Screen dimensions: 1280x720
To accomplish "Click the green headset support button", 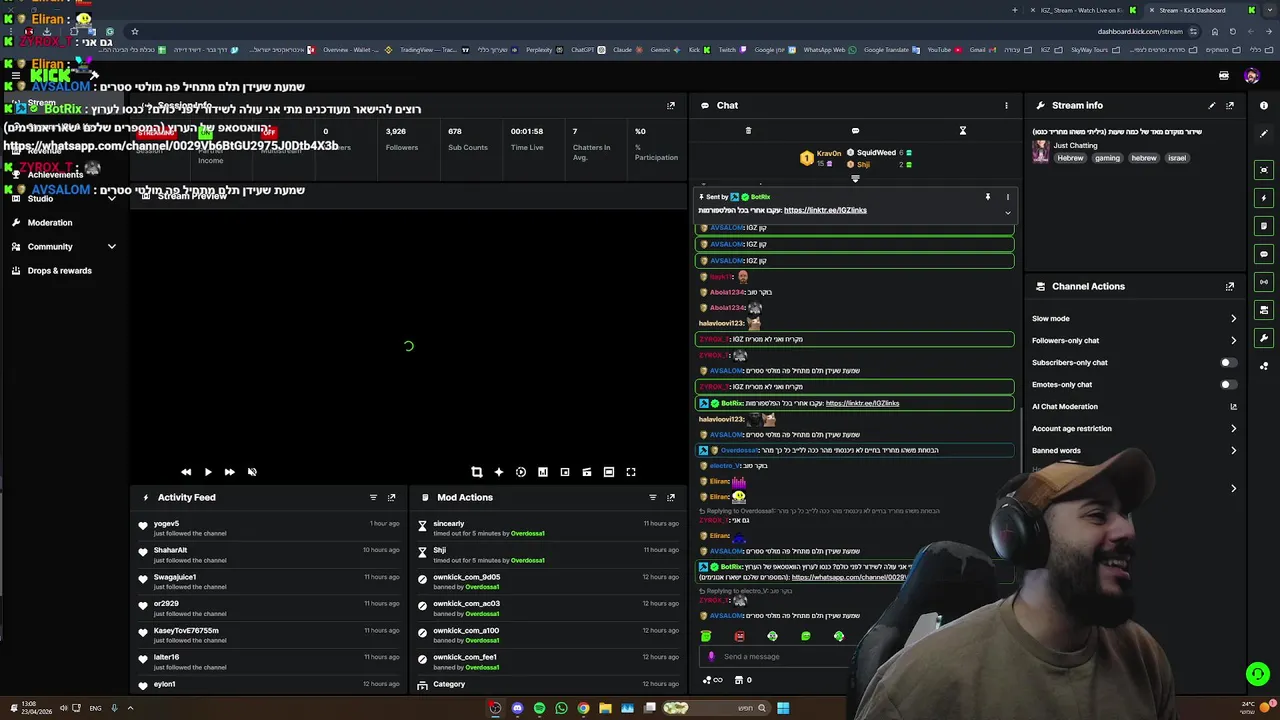I will (1258, 674).
